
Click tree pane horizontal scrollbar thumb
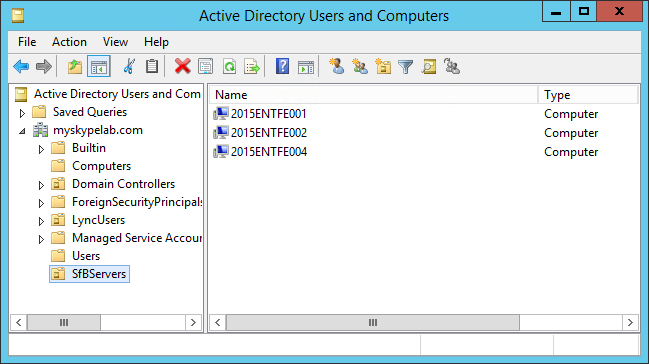click(64, 322)
